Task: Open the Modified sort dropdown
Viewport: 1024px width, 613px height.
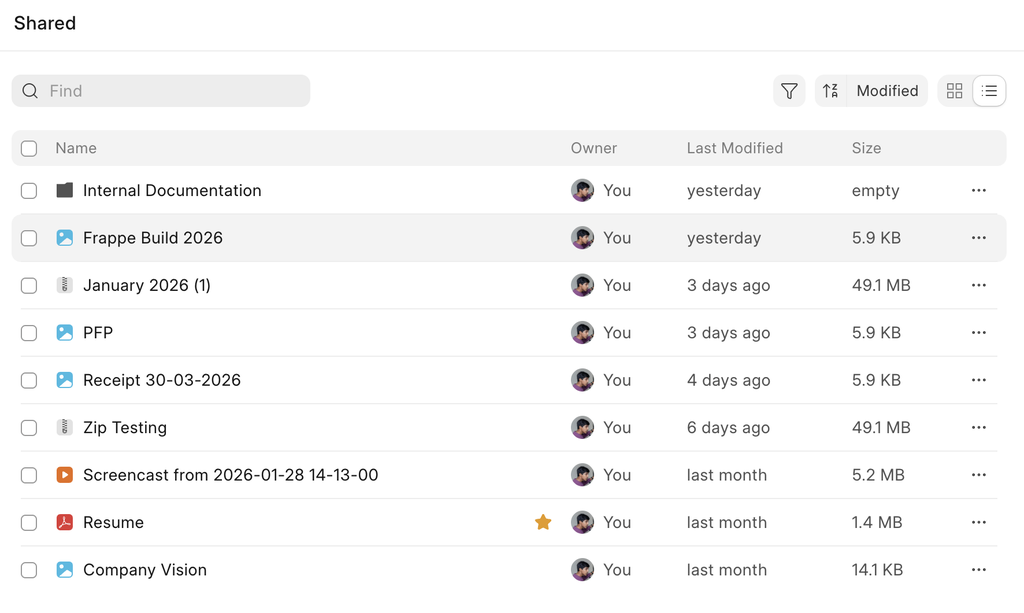Action: (x=886, y=91)
